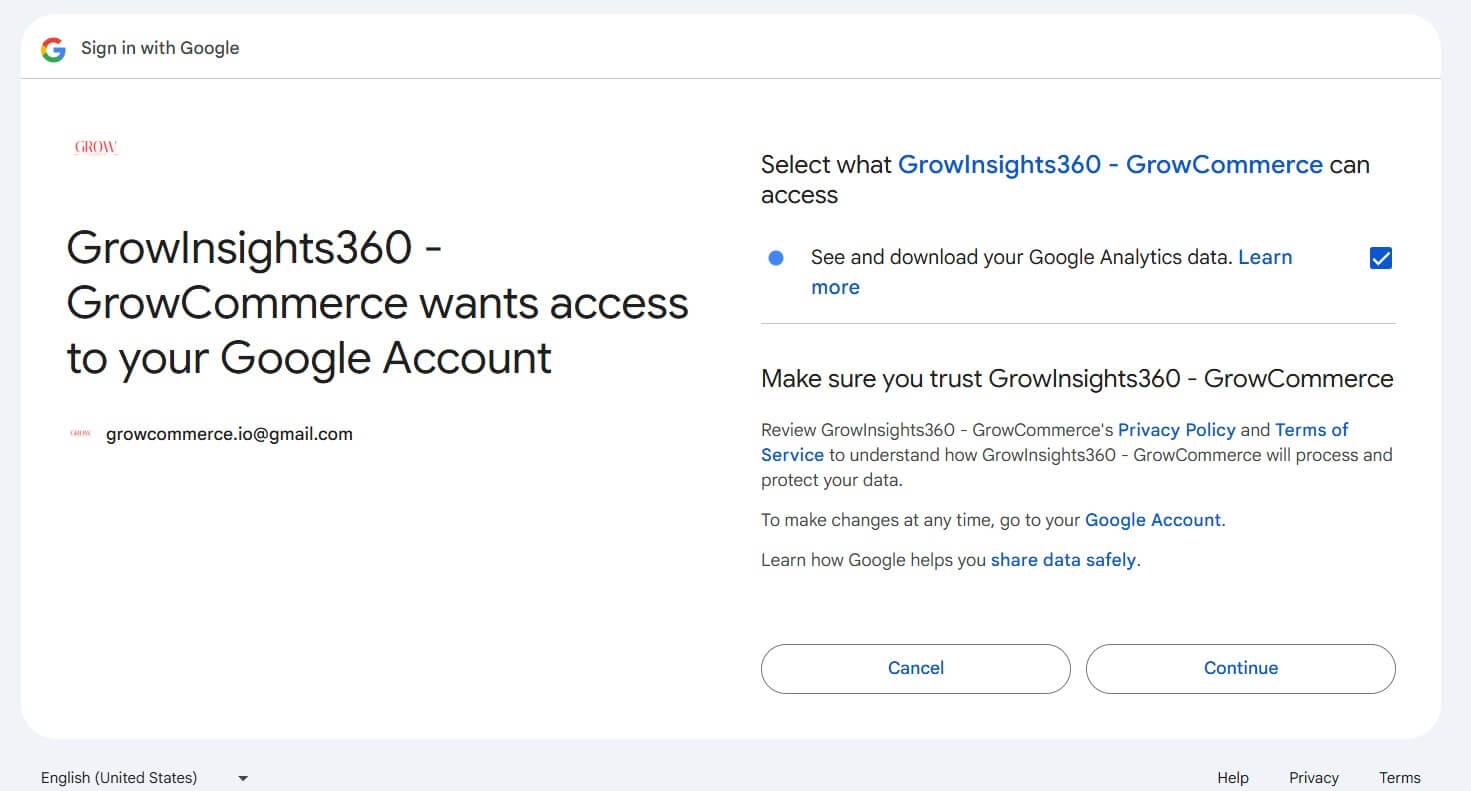Click the GrowInsights360 - GrowCommerce app name link

1110,165
